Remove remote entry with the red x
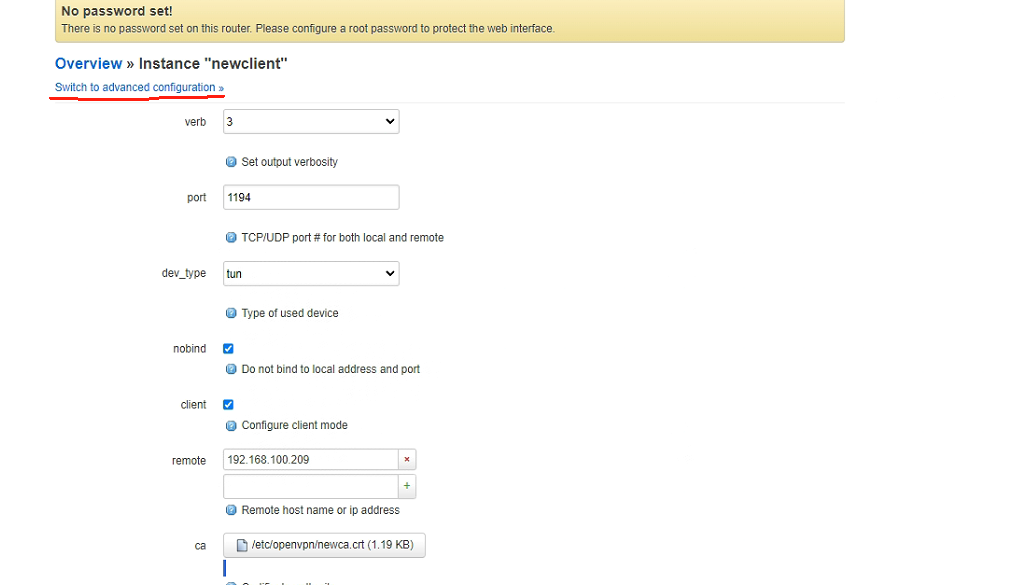 pos(407,460)
